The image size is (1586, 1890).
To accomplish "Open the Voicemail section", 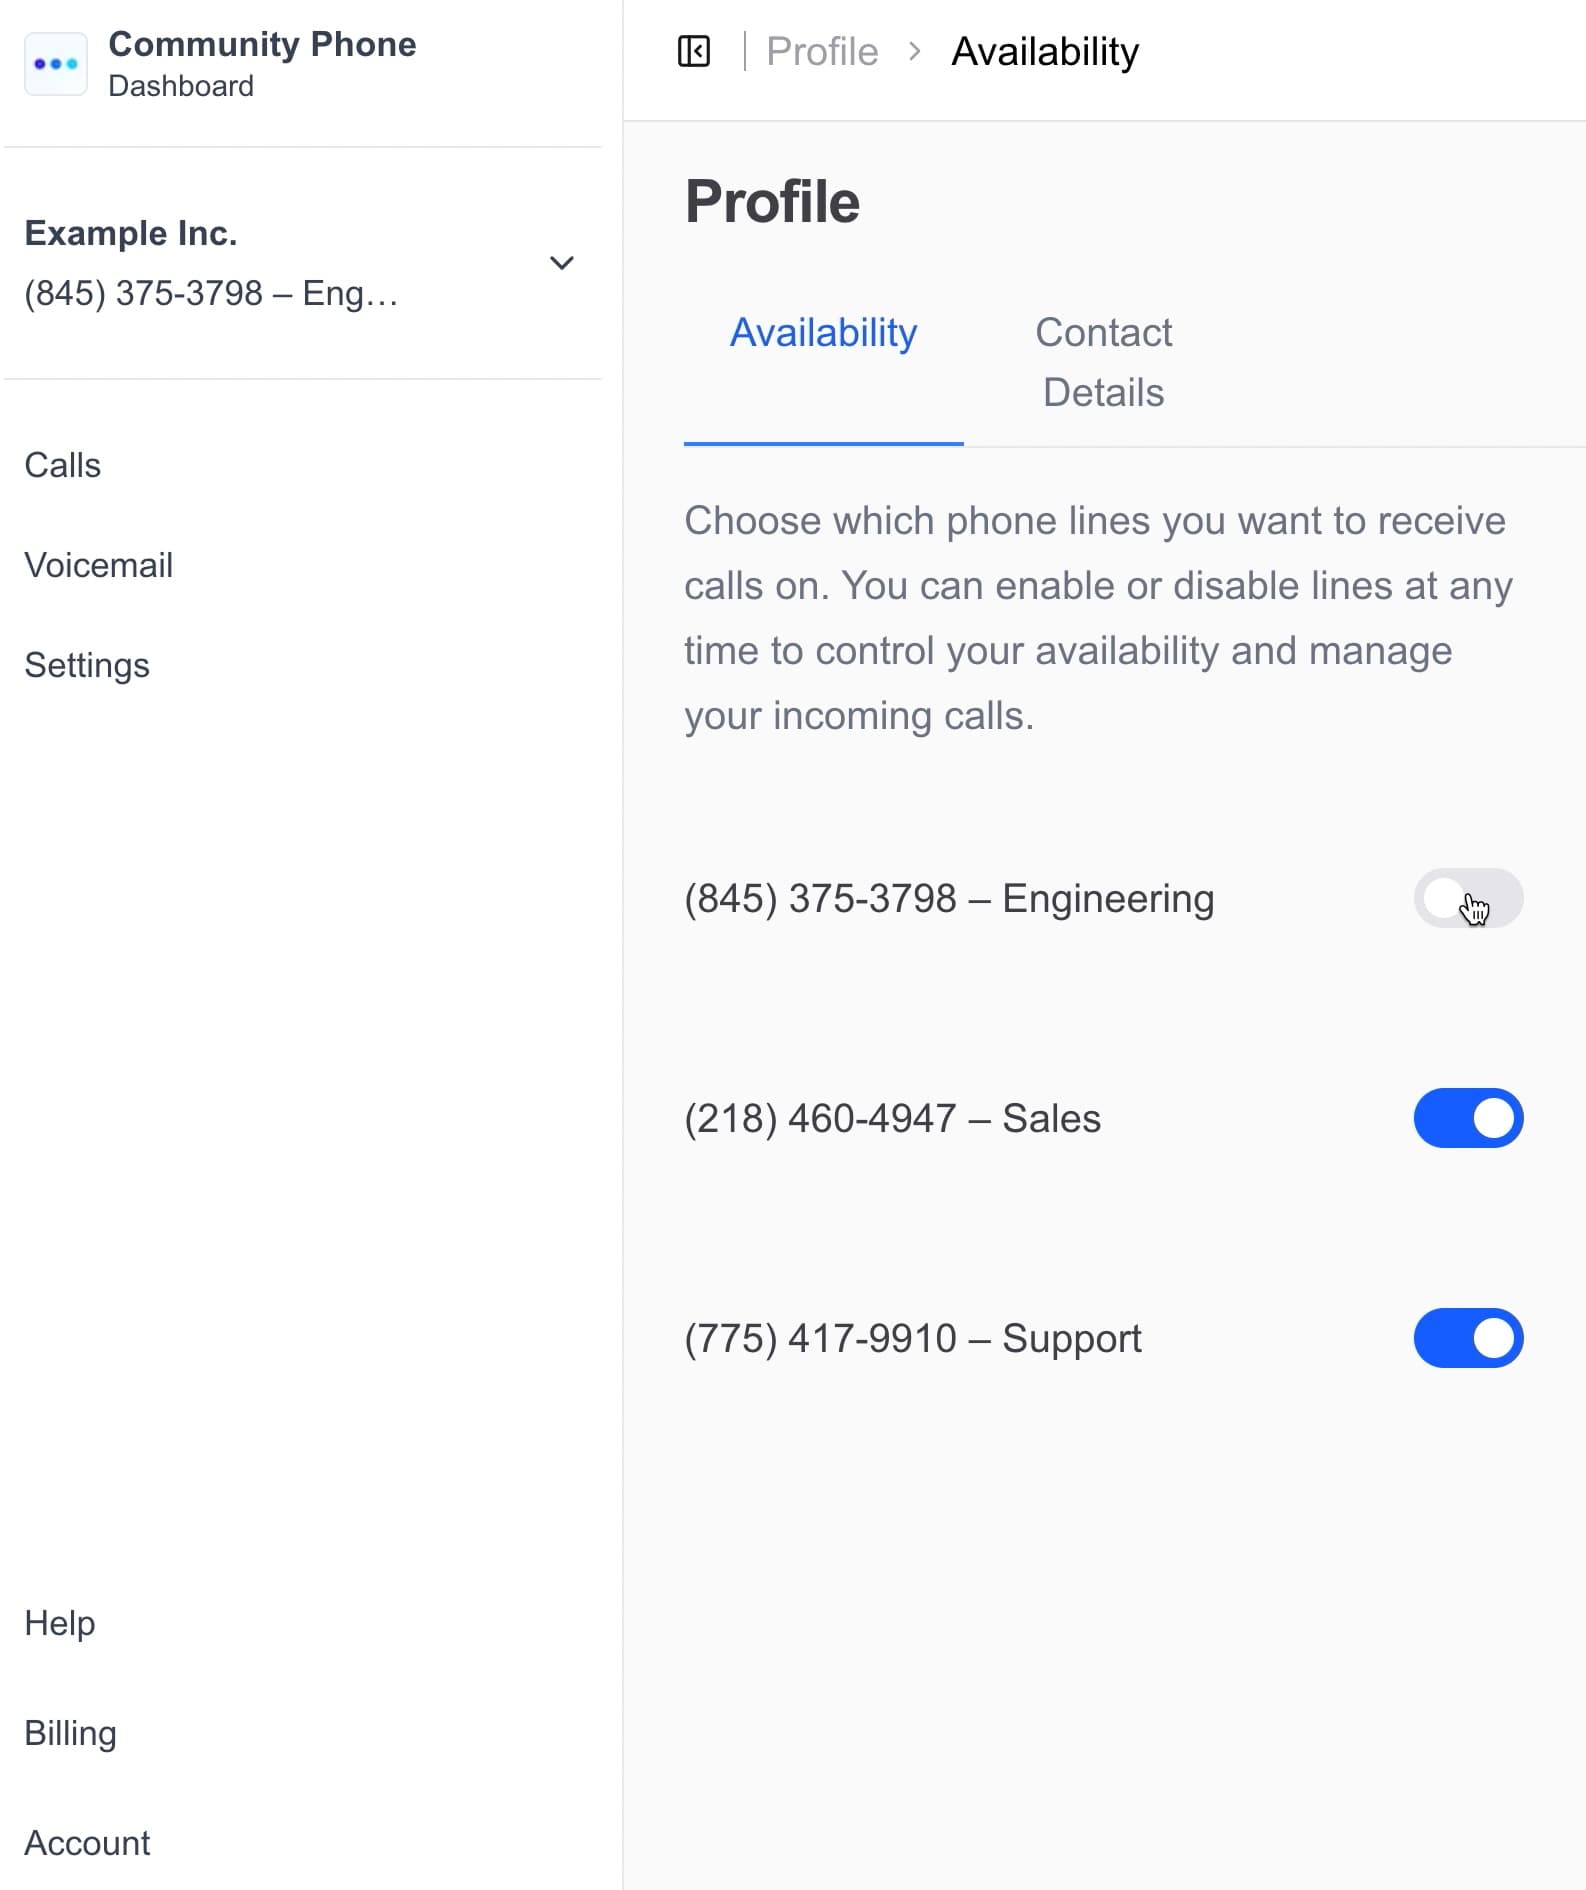I will click(x=98, y=564).
